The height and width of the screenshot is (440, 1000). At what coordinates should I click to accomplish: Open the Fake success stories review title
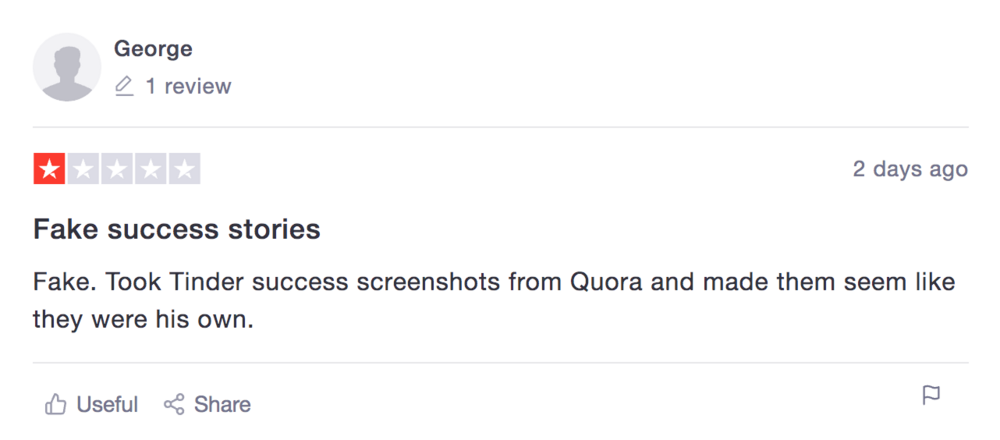point(177,229)
